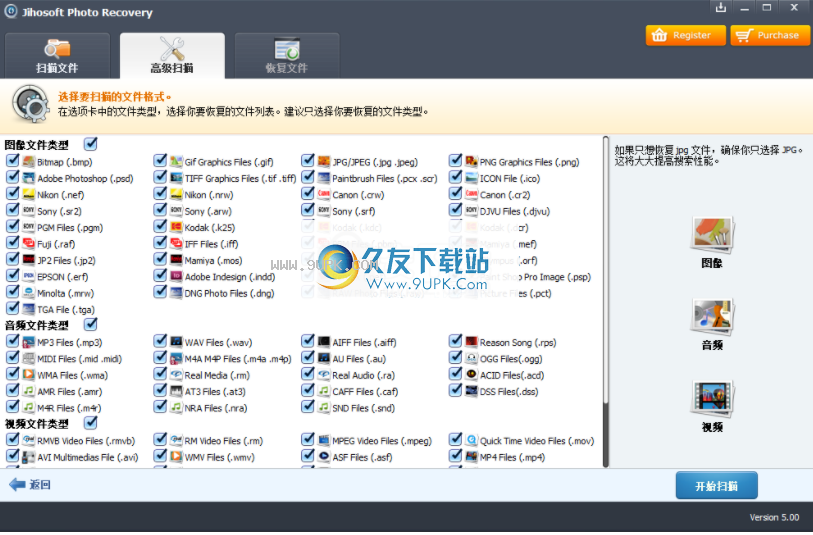Image resolution: width=813 pixels, height=535 pixels.
Task: Click the JPG/JPEG file type icon
Action: click(x=324, y=162)
